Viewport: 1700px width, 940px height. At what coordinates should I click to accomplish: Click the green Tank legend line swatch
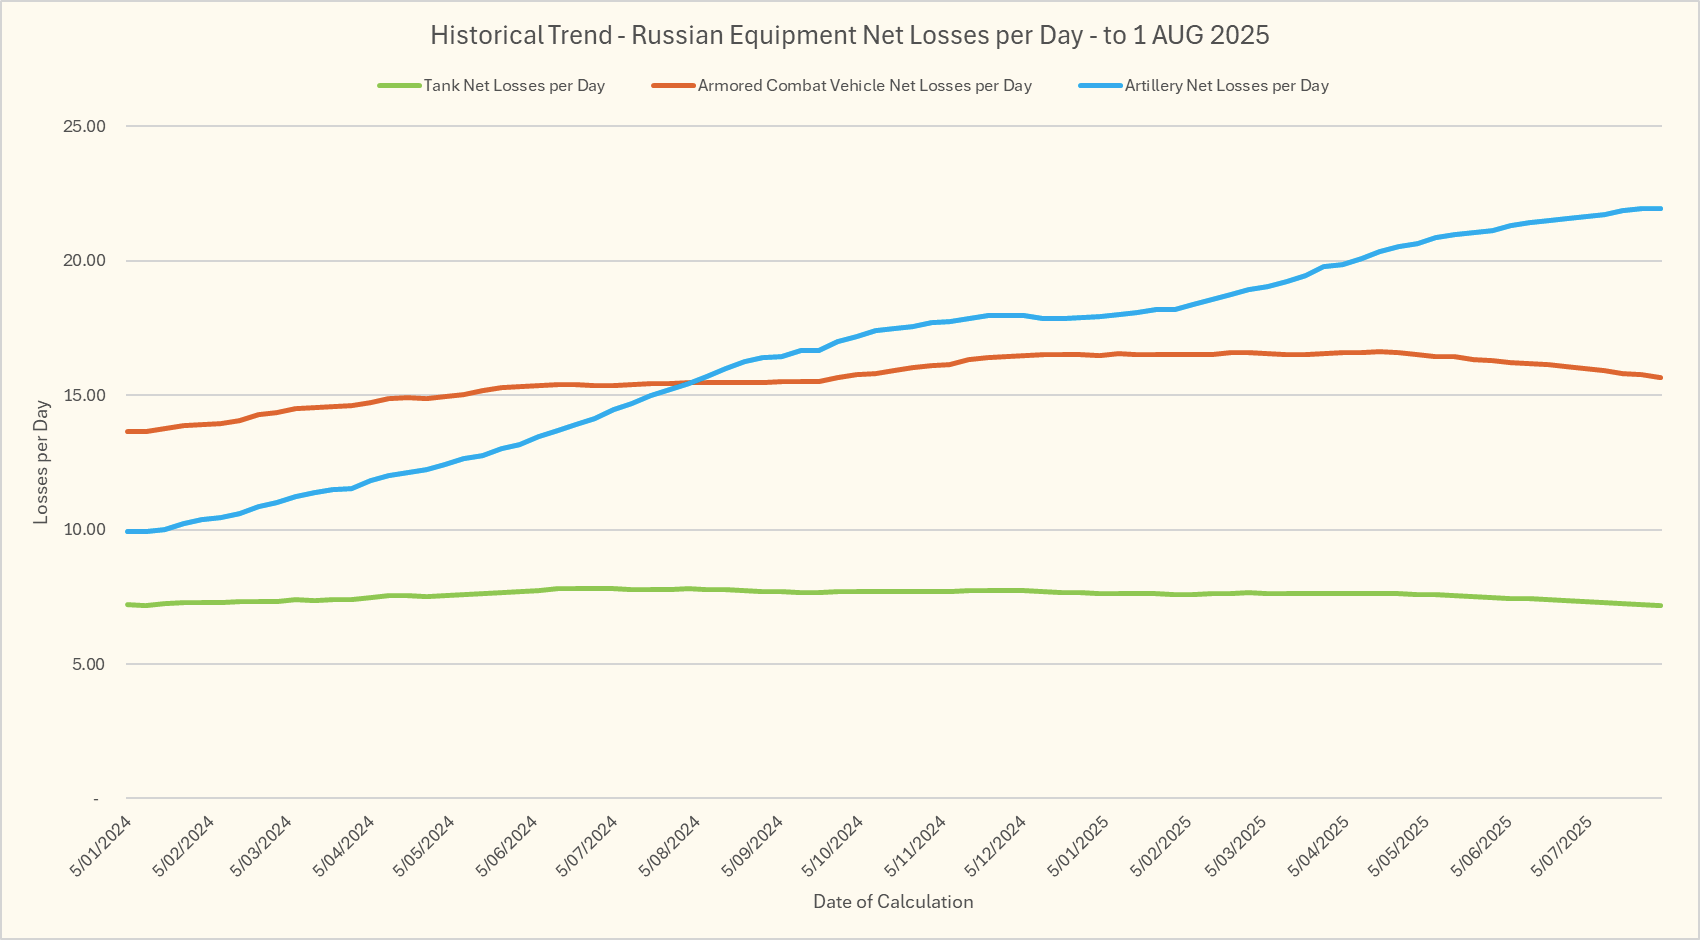tap(398, 86)
